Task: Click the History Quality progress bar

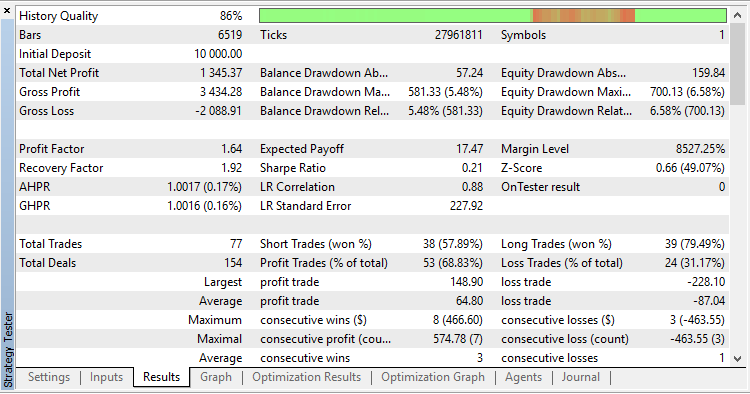Action: tap(493, 16)
